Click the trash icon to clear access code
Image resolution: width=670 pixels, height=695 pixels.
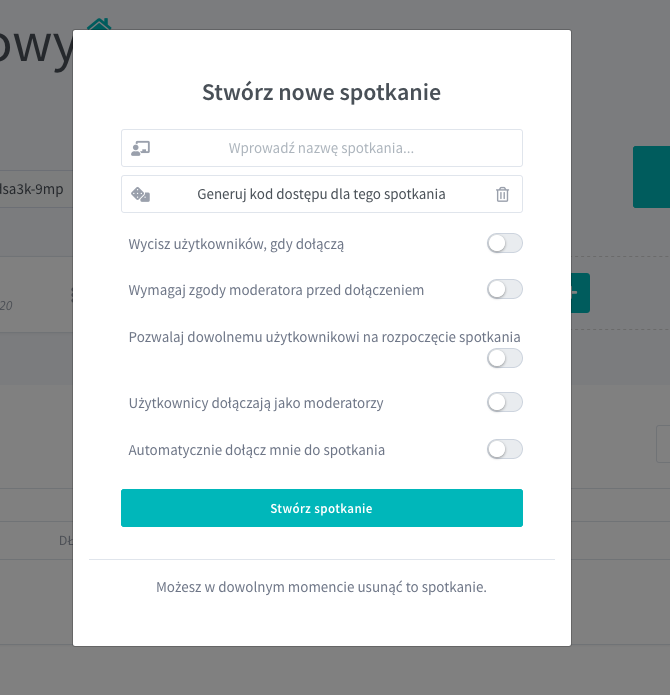[x=502, y=194]
